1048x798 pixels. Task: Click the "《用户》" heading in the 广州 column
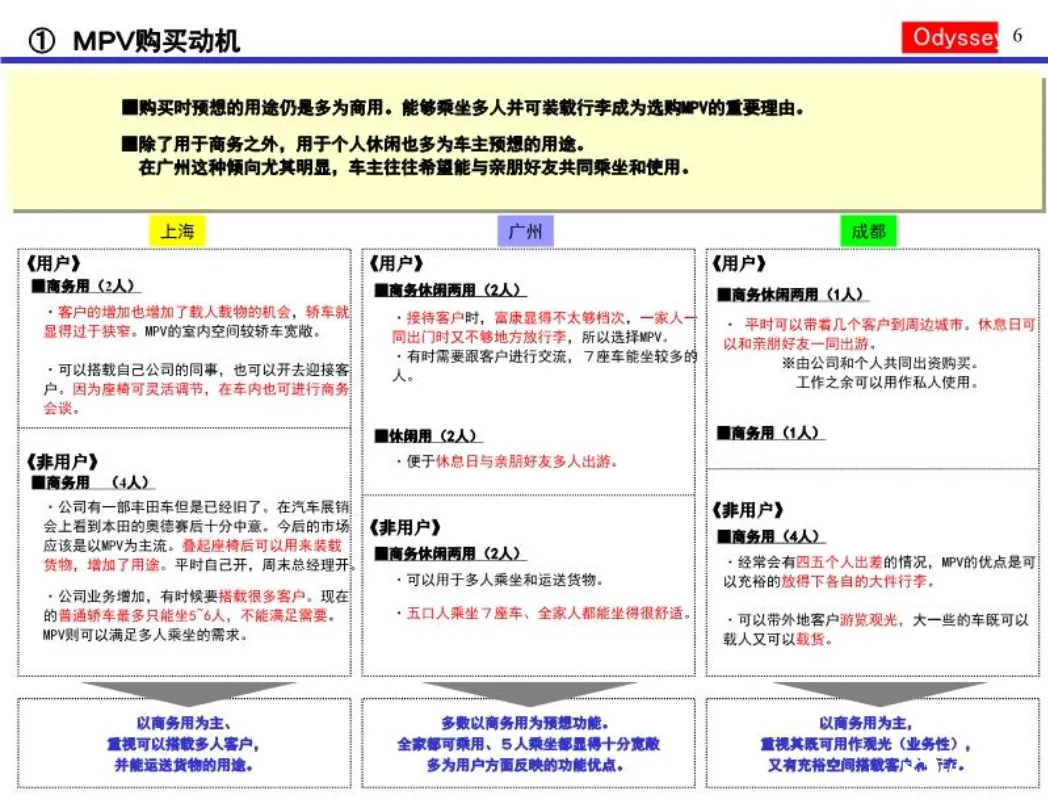(396, 263)
